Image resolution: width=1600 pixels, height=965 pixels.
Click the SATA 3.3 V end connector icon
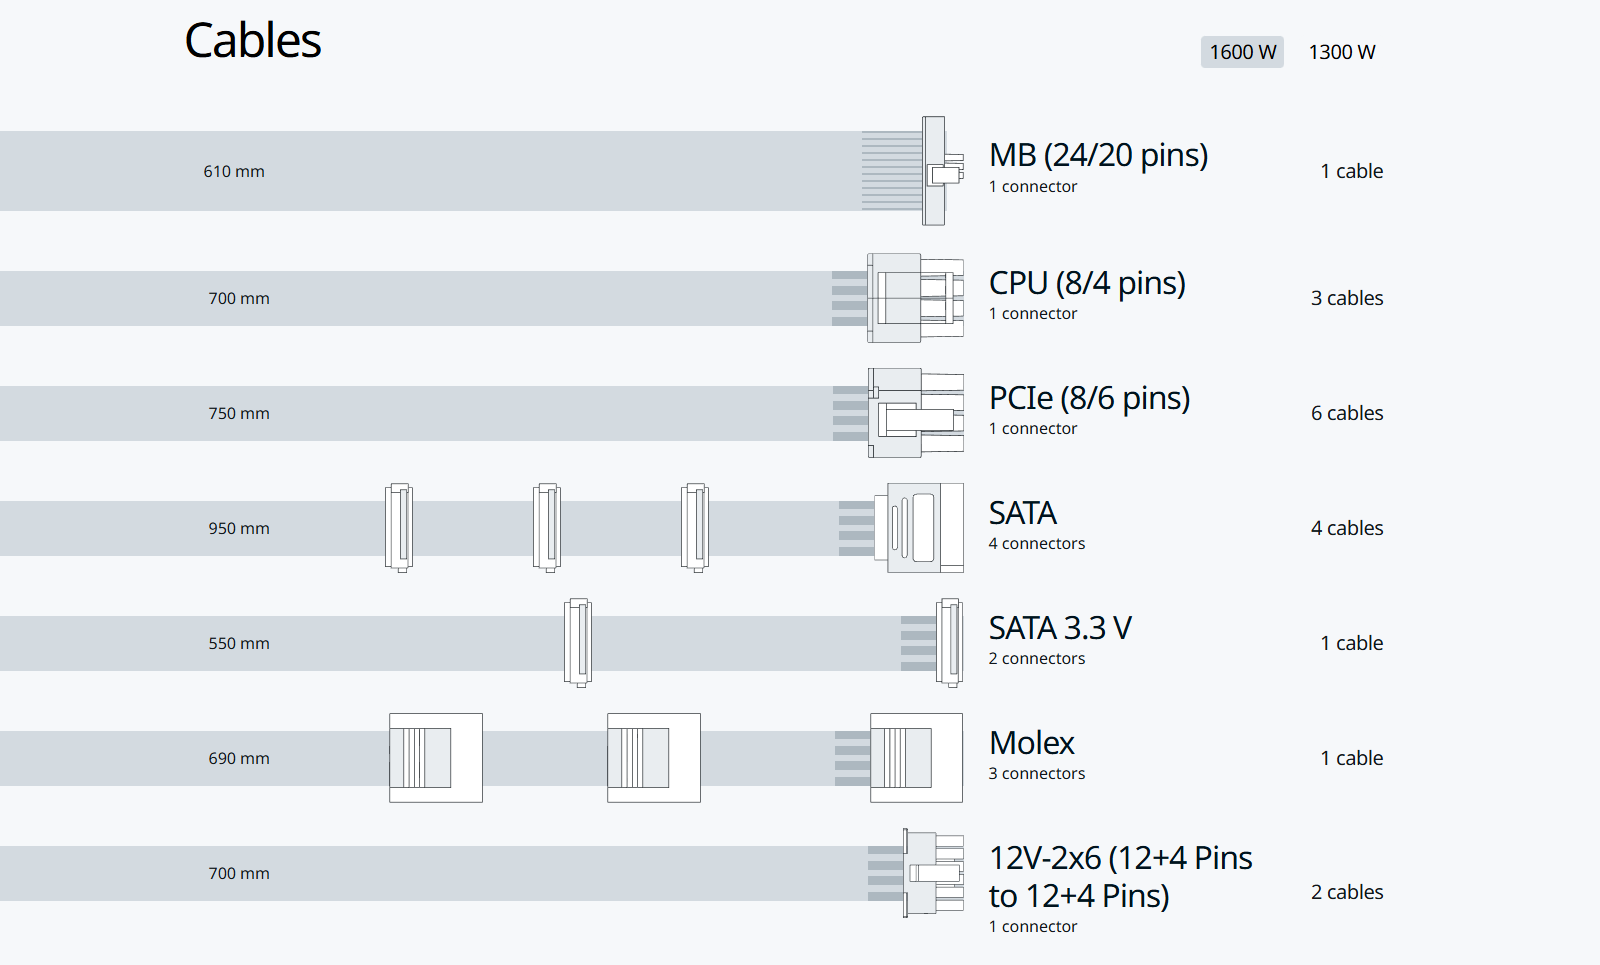(x=949, y=643)
